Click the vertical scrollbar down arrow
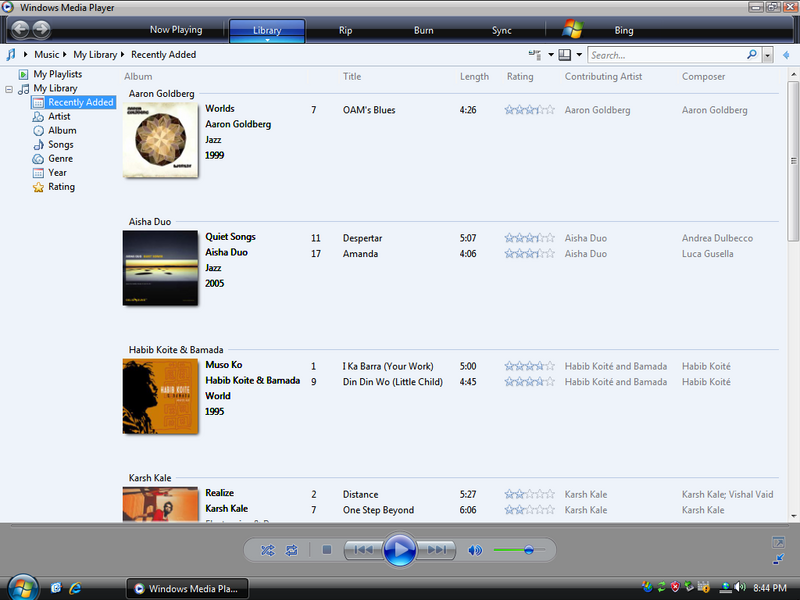Viewport: 800px width, 600px height. [793, 516]
